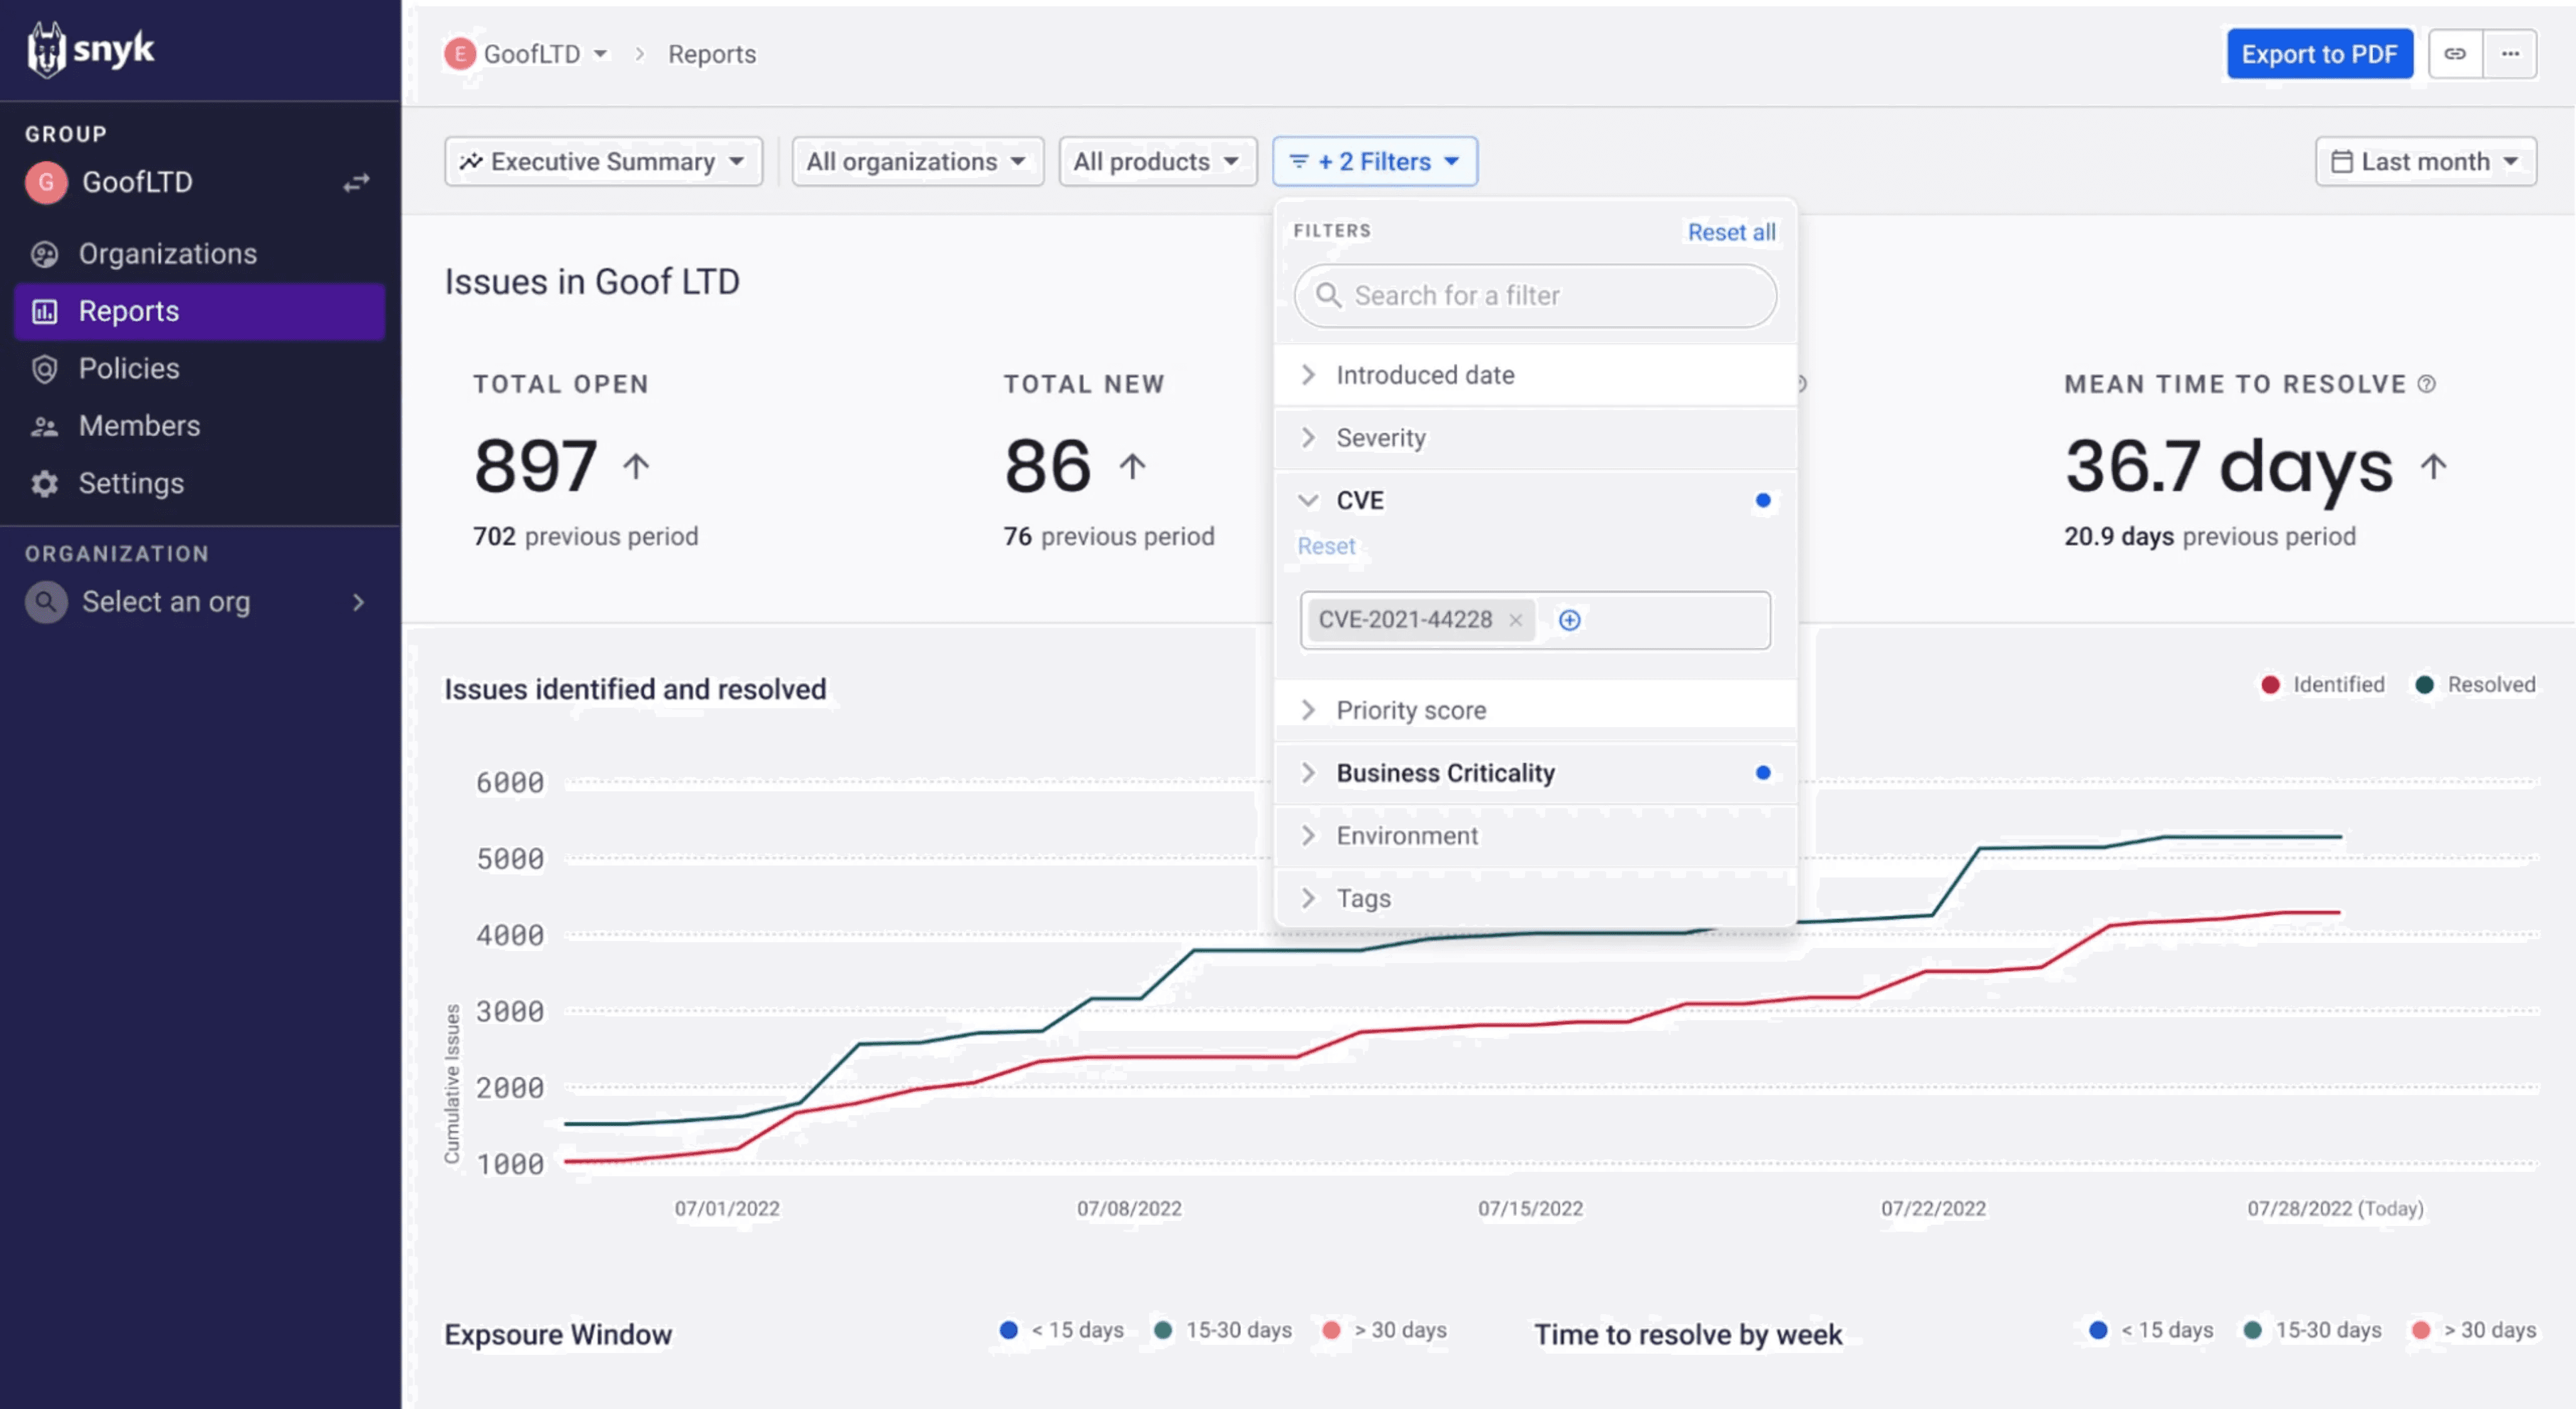Collapse the CVE filter section
The image size is (2576, 1409).
pos(1307,500)
